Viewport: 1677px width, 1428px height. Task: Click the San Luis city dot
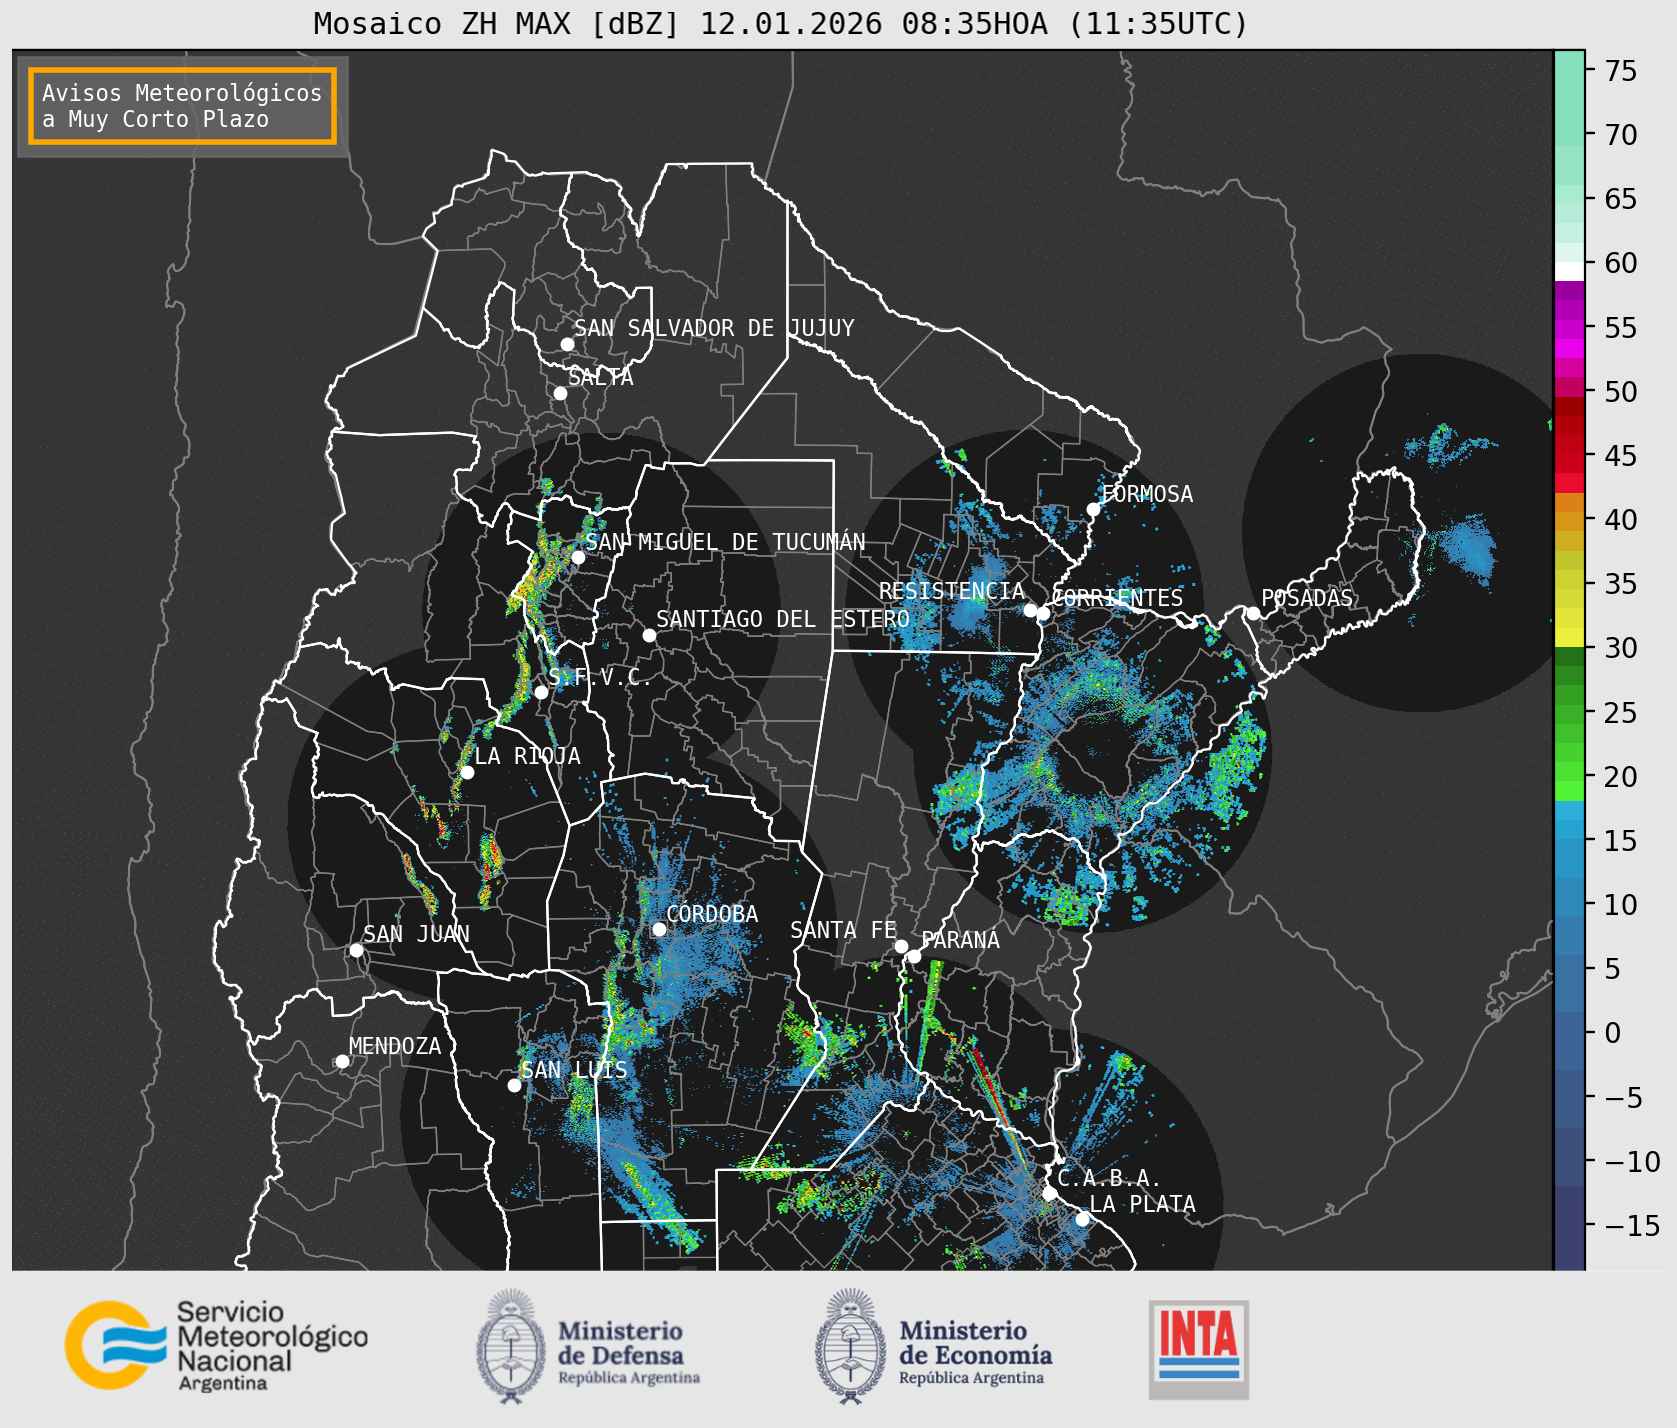tap(514, 1085)
